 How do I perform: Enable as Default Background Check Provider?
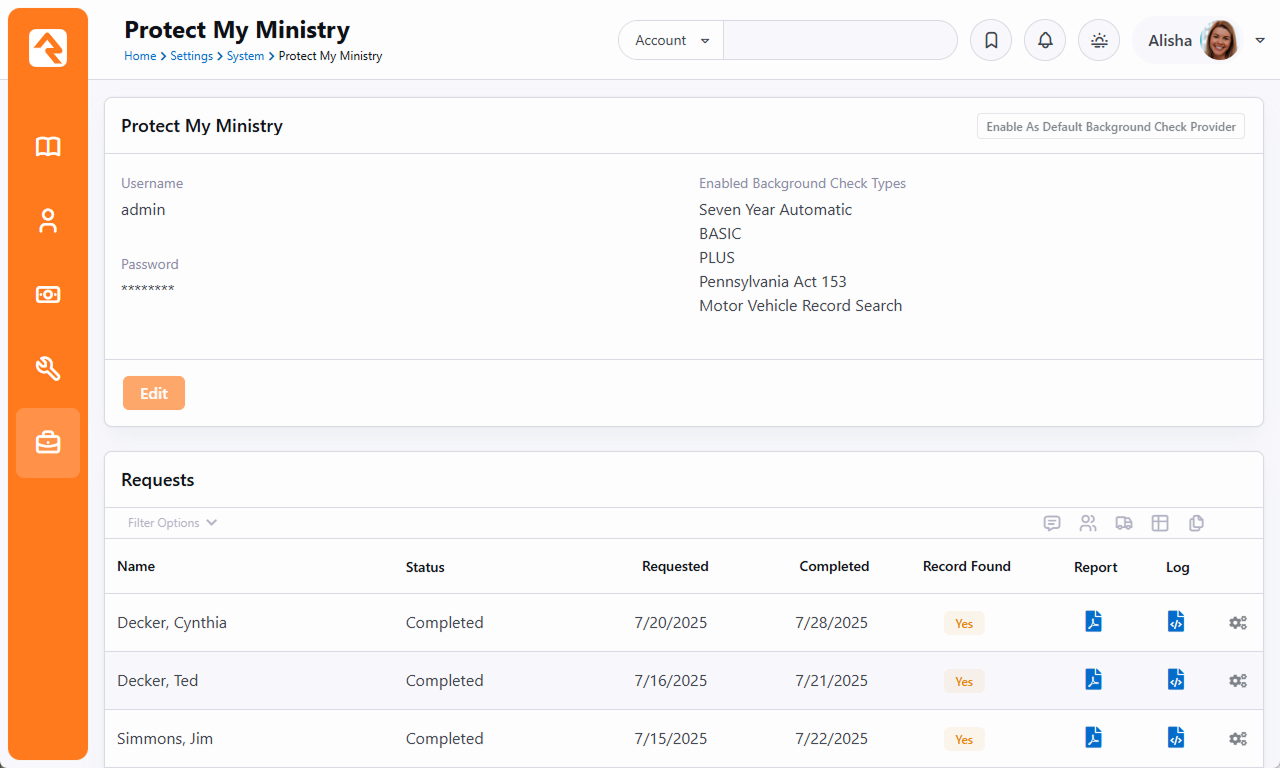tap(1110, 127)
